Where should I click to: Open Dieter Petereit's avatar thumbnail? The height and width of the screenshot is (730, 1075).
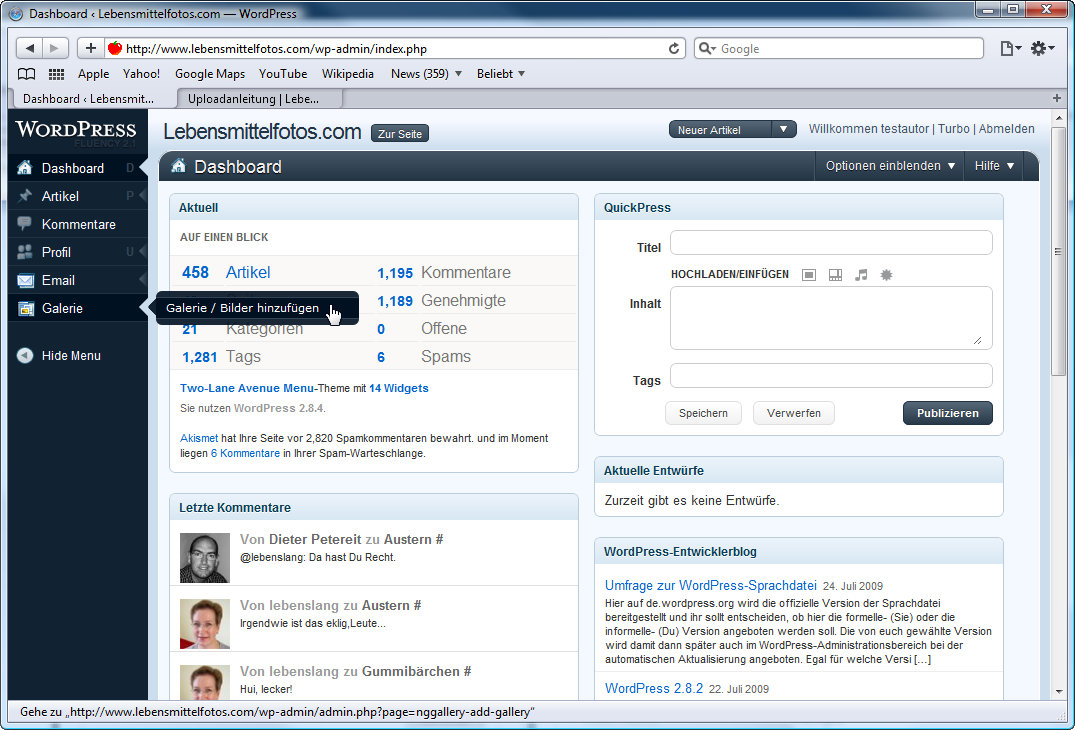(204, 558)
